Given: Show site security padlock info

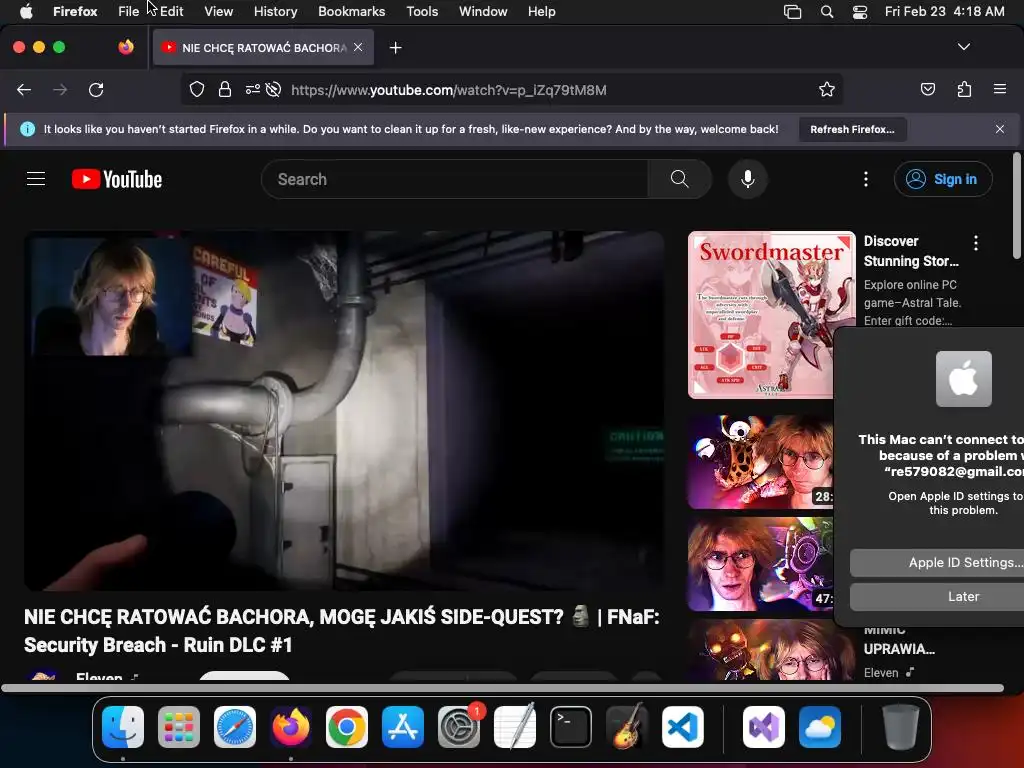Looking at the screenshot, I should (x=225, y=89).
